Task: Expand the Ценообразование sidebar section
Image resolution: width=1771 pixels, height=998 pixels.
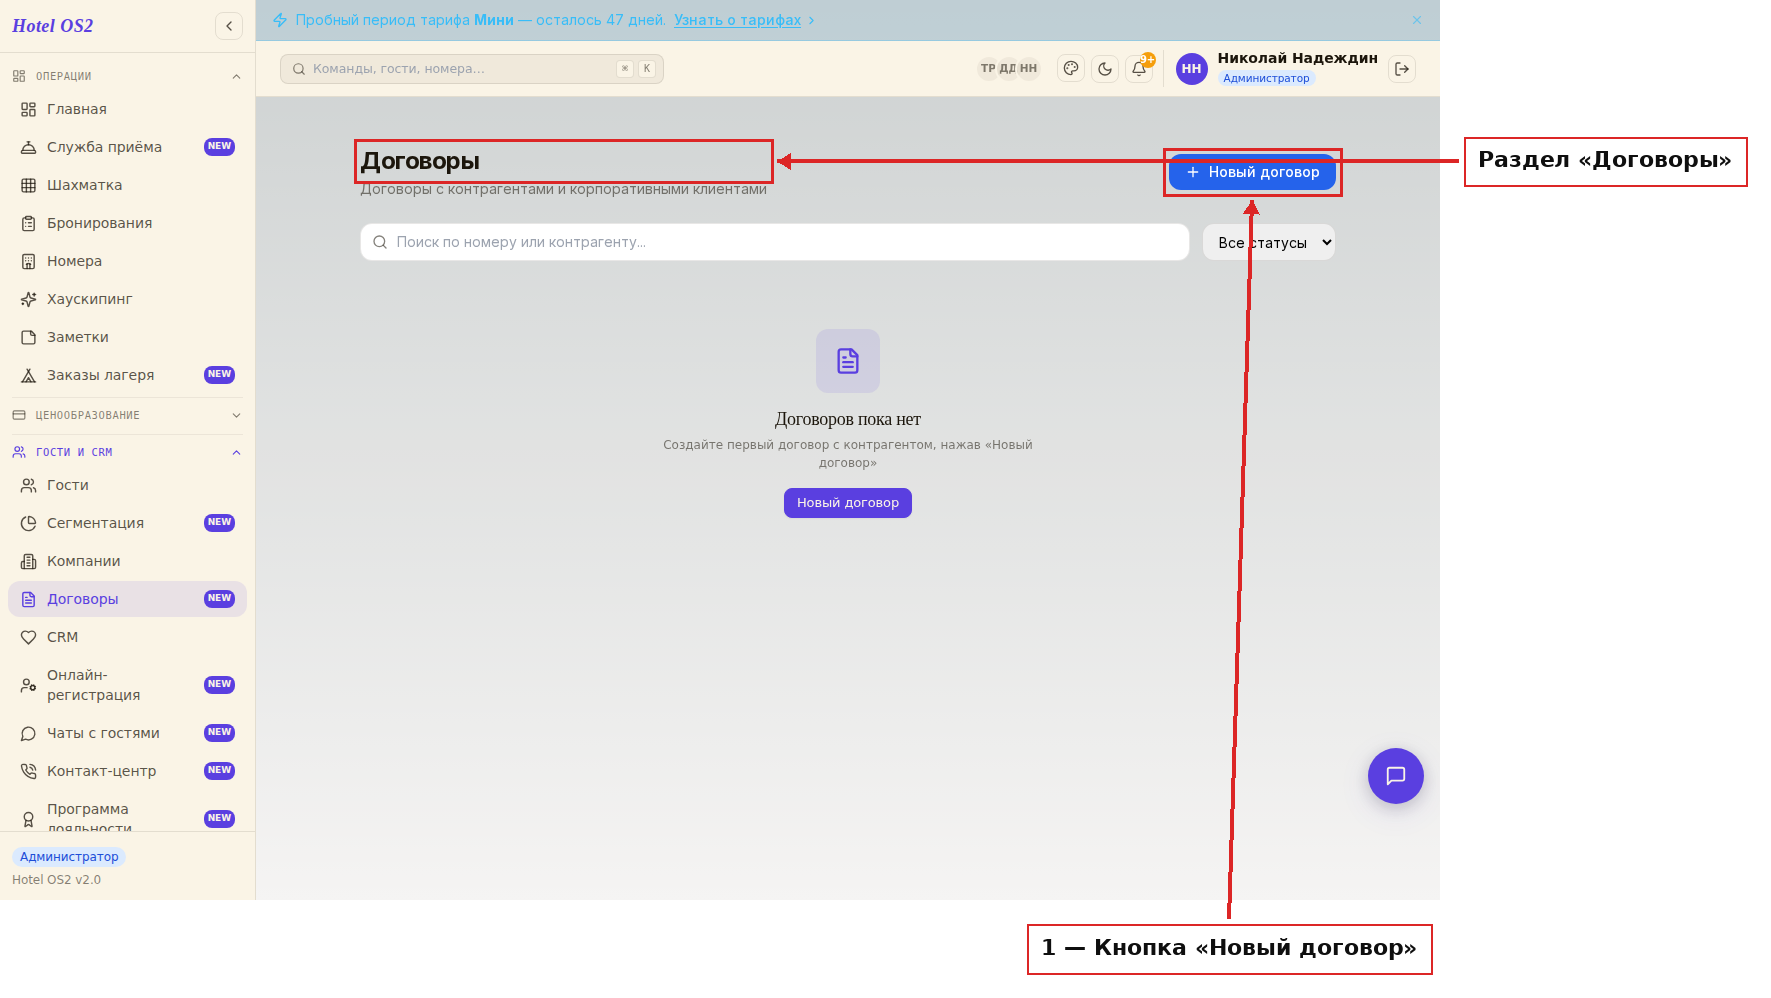Action: 127,415
